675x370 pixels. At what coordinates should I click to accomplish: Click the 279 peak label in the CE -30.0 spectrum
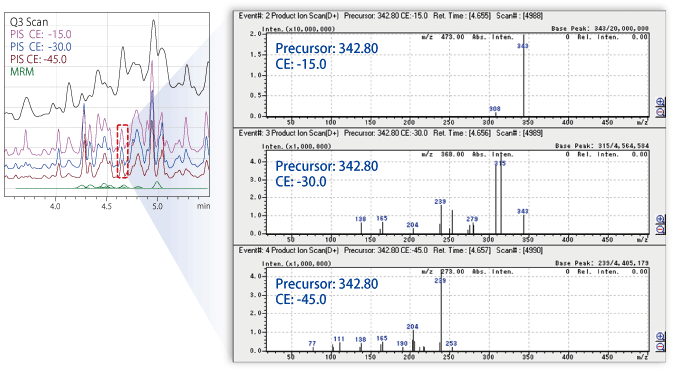tap(472, 219)
